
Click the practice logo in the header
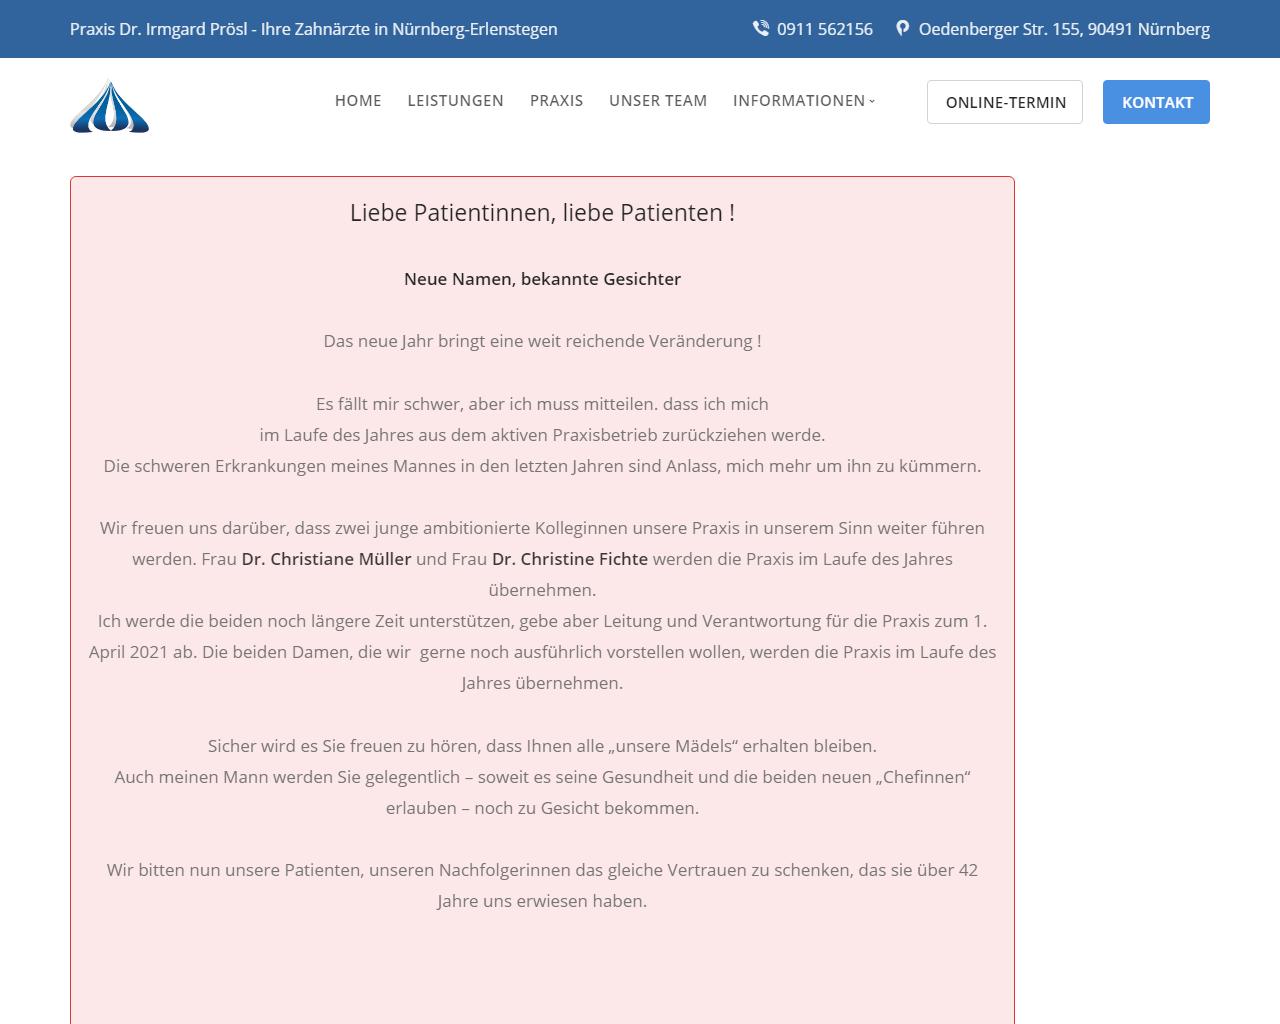click(110, 106)
